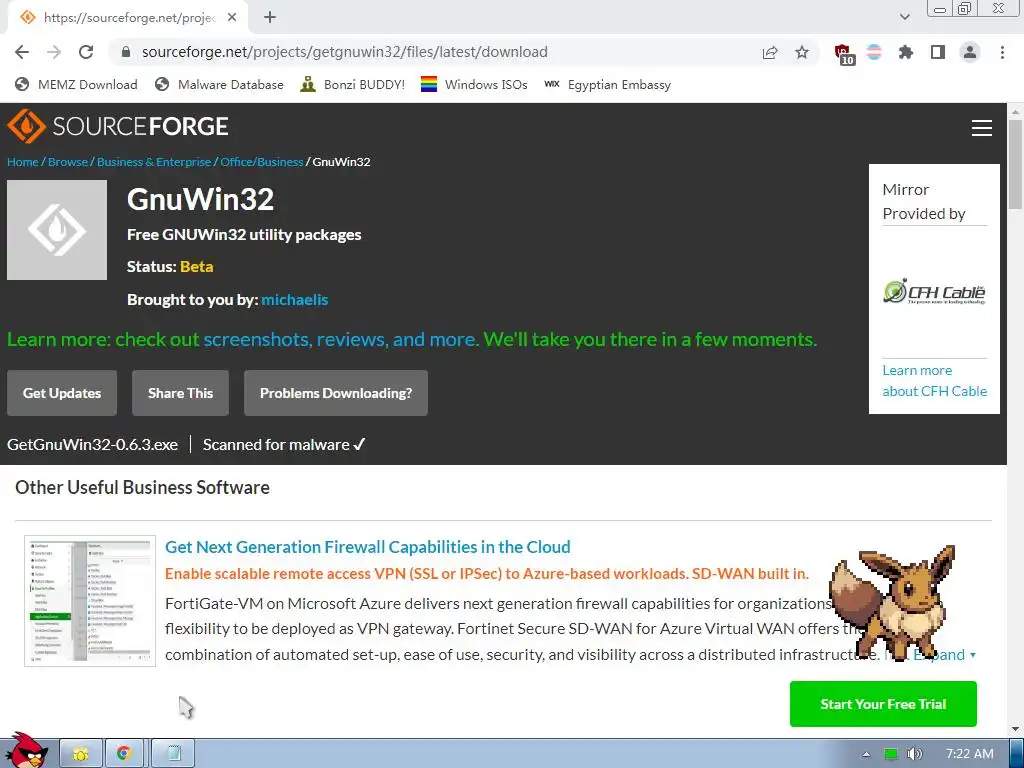Open the notepad taskbar icon
Viewport: 1024px width, 768px height.
[174, 754]
